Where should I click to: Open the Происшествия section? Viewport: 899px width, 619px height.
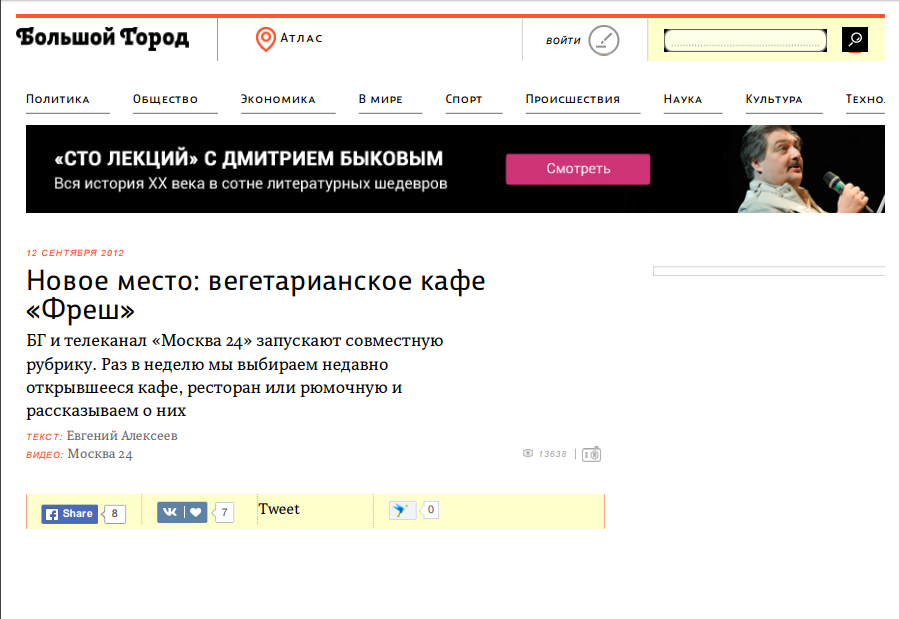(x=573, y=99)
